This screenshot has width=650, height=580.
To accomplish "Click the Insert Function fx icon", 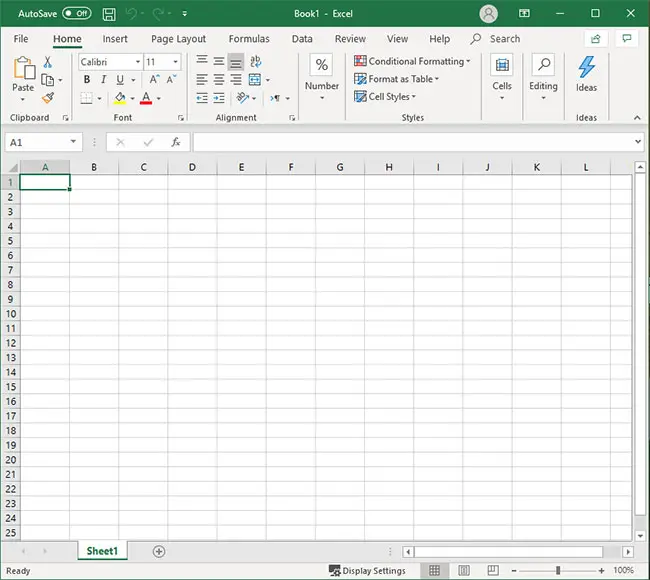I will click(175, 143).
